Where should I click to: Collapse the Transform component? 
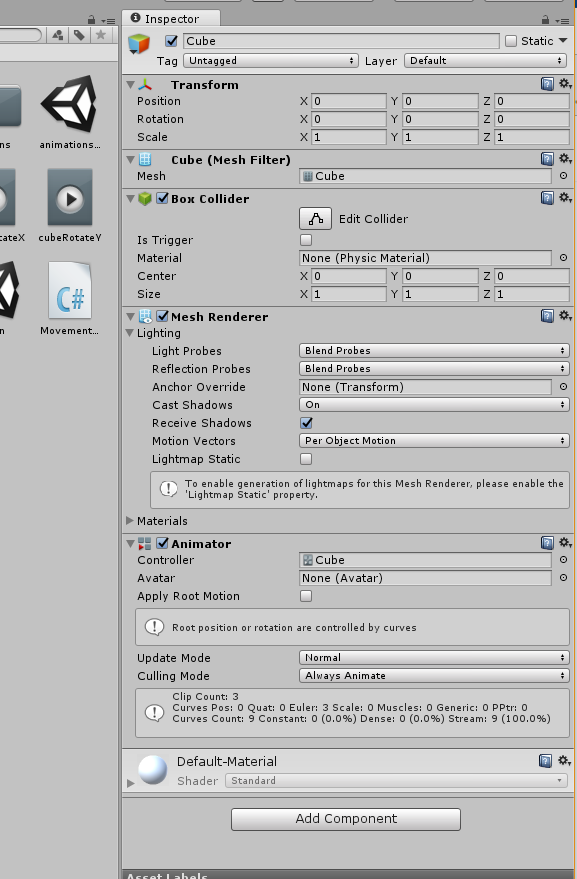pyautogui.click(x=131, y=84)
